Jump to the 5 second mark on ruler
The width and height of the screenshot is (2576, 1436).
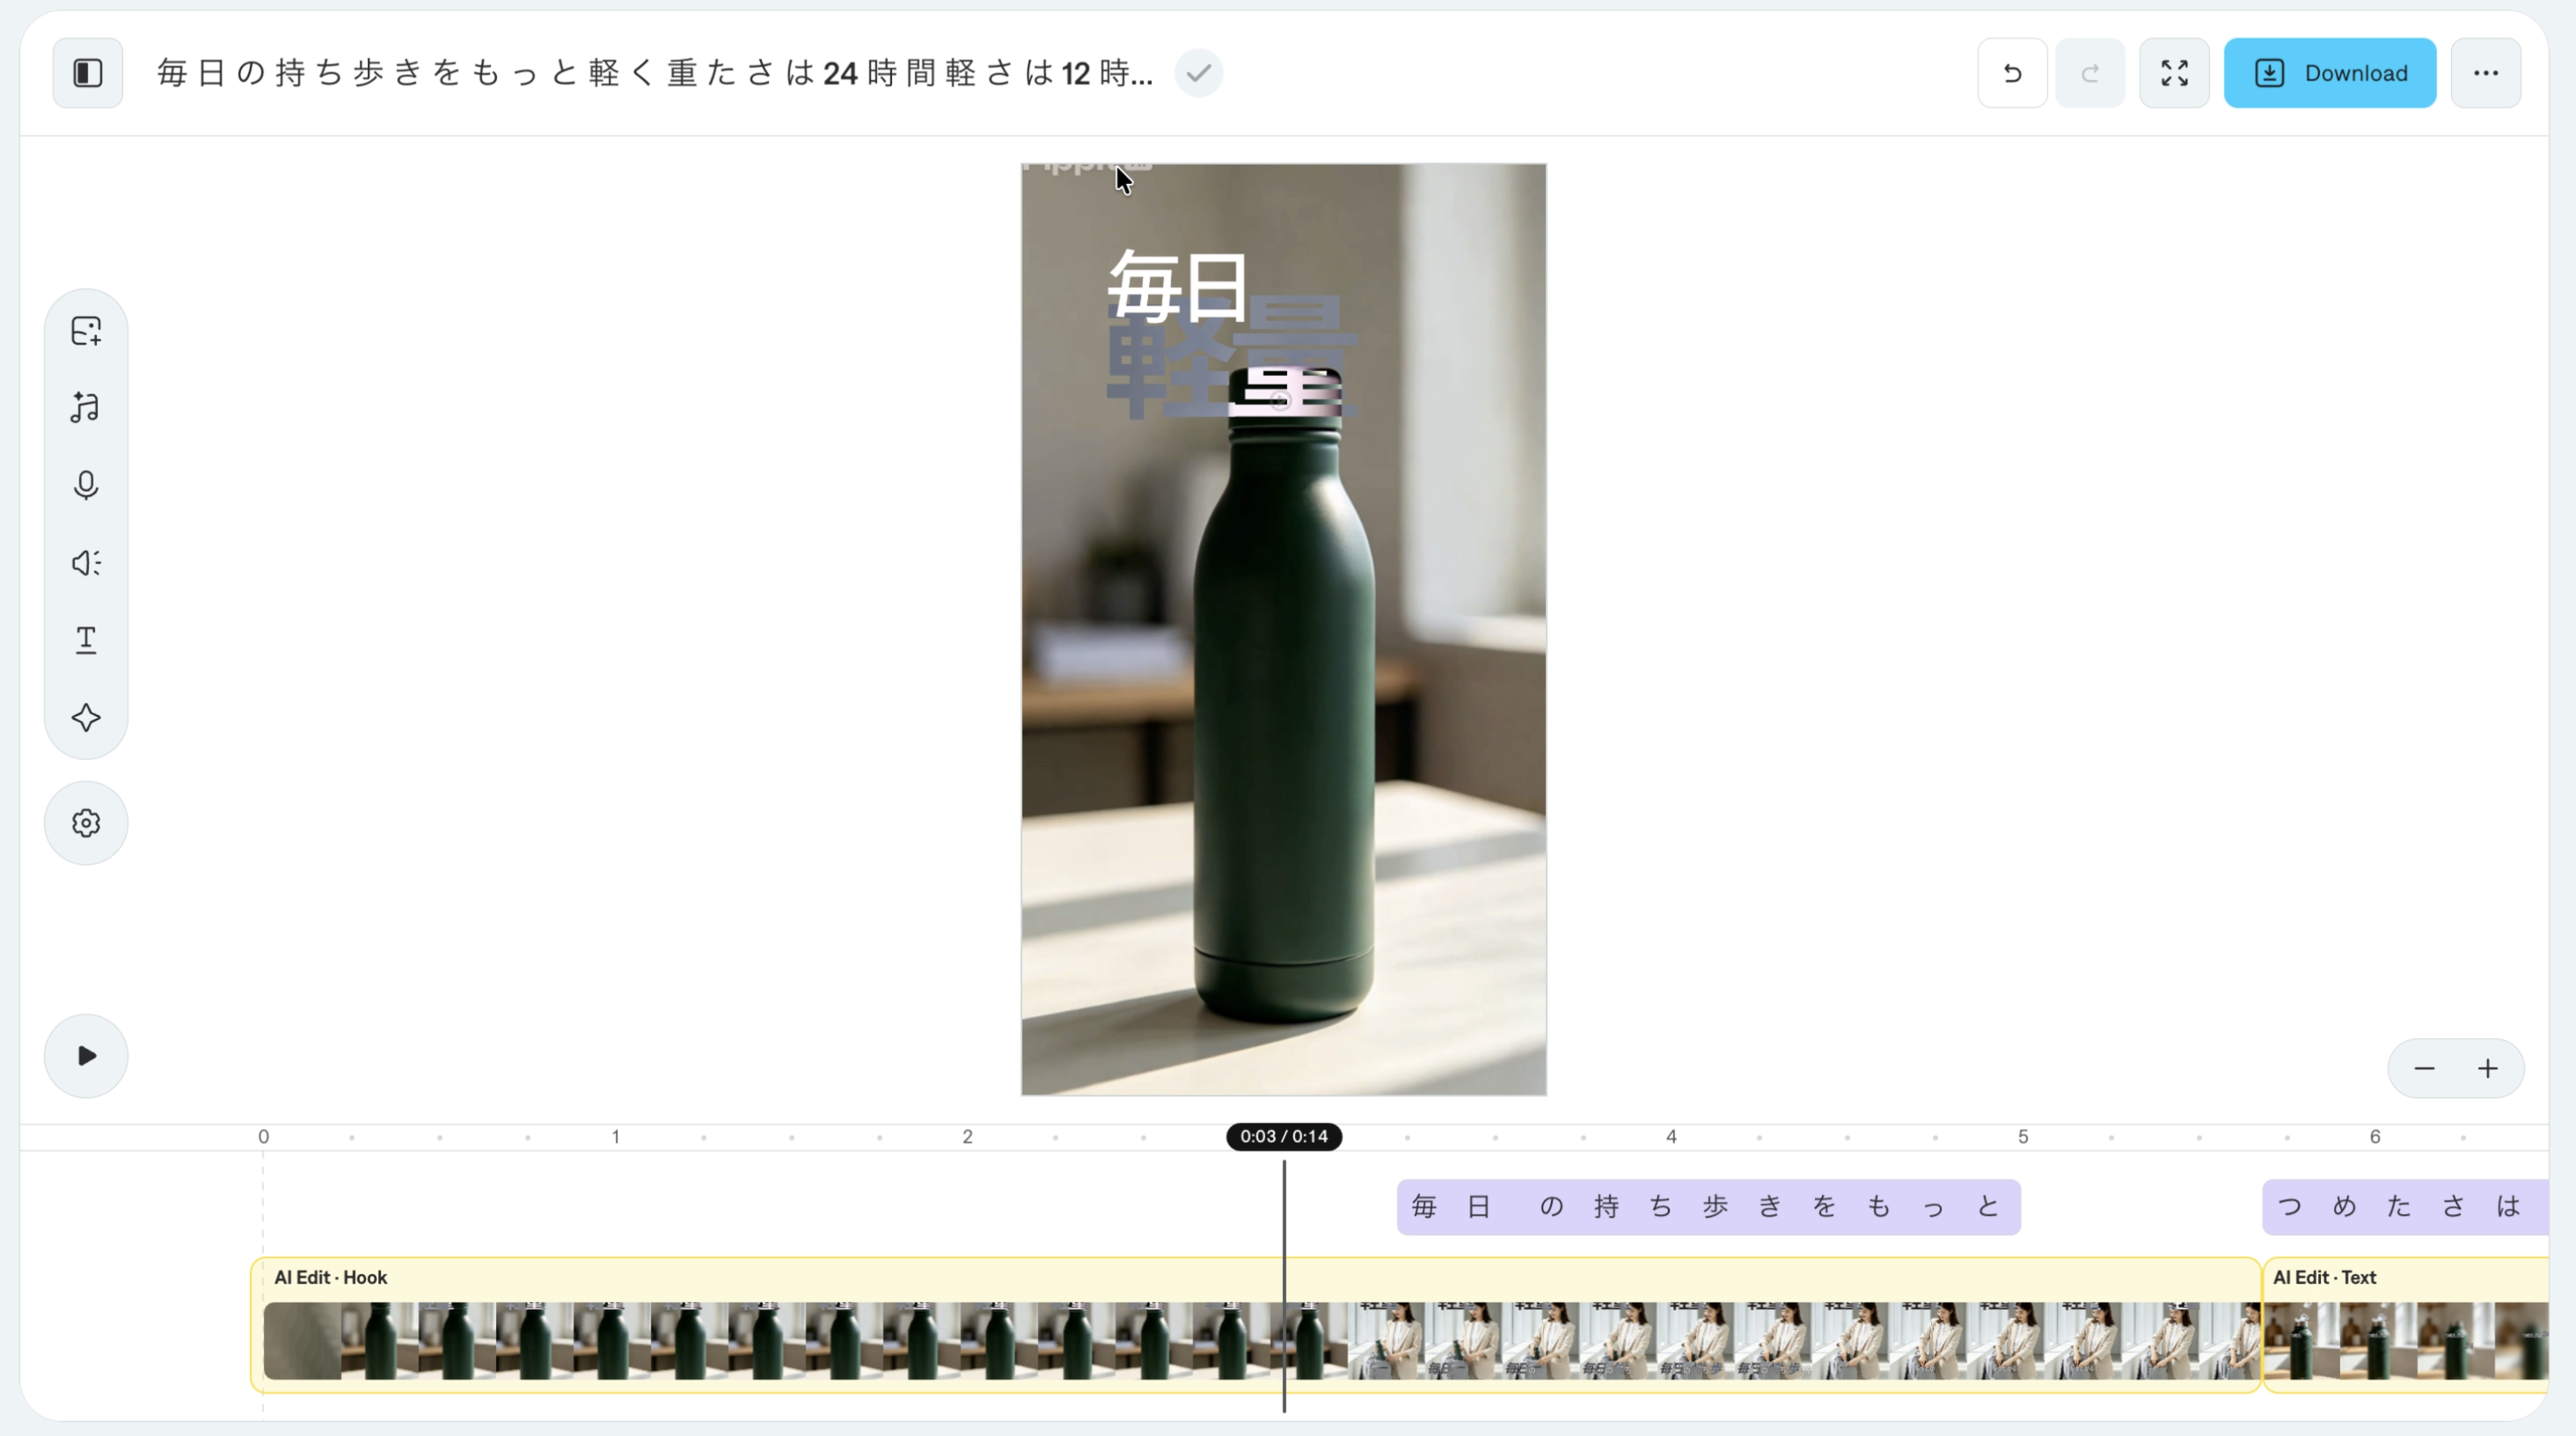tap(2023, 1137)
